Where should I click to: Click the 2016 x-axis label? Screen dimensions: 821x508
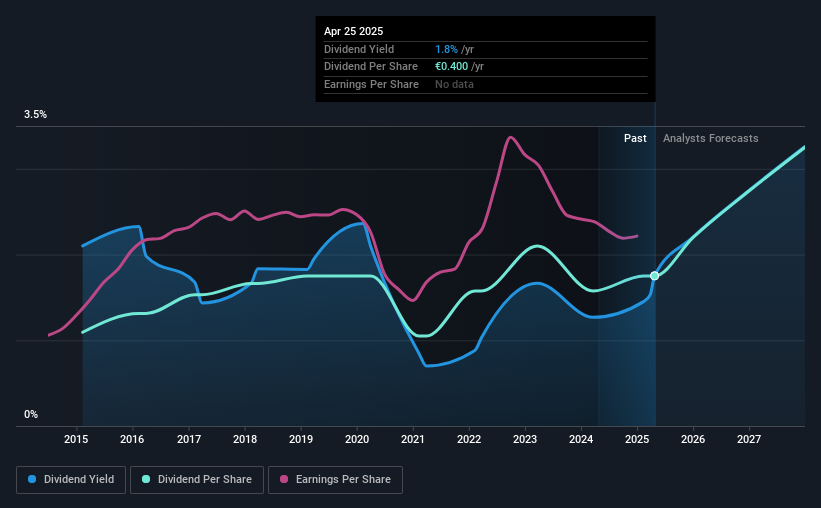pos(132,439)
